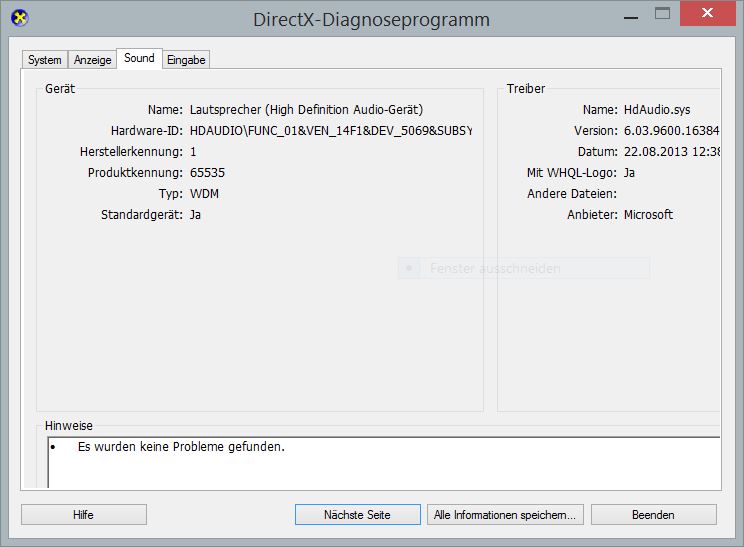The height and width of the screenshot is (547, 744).
Task: Close the DirectX-Diagnoseprogramm window
Action: (707, 13)
